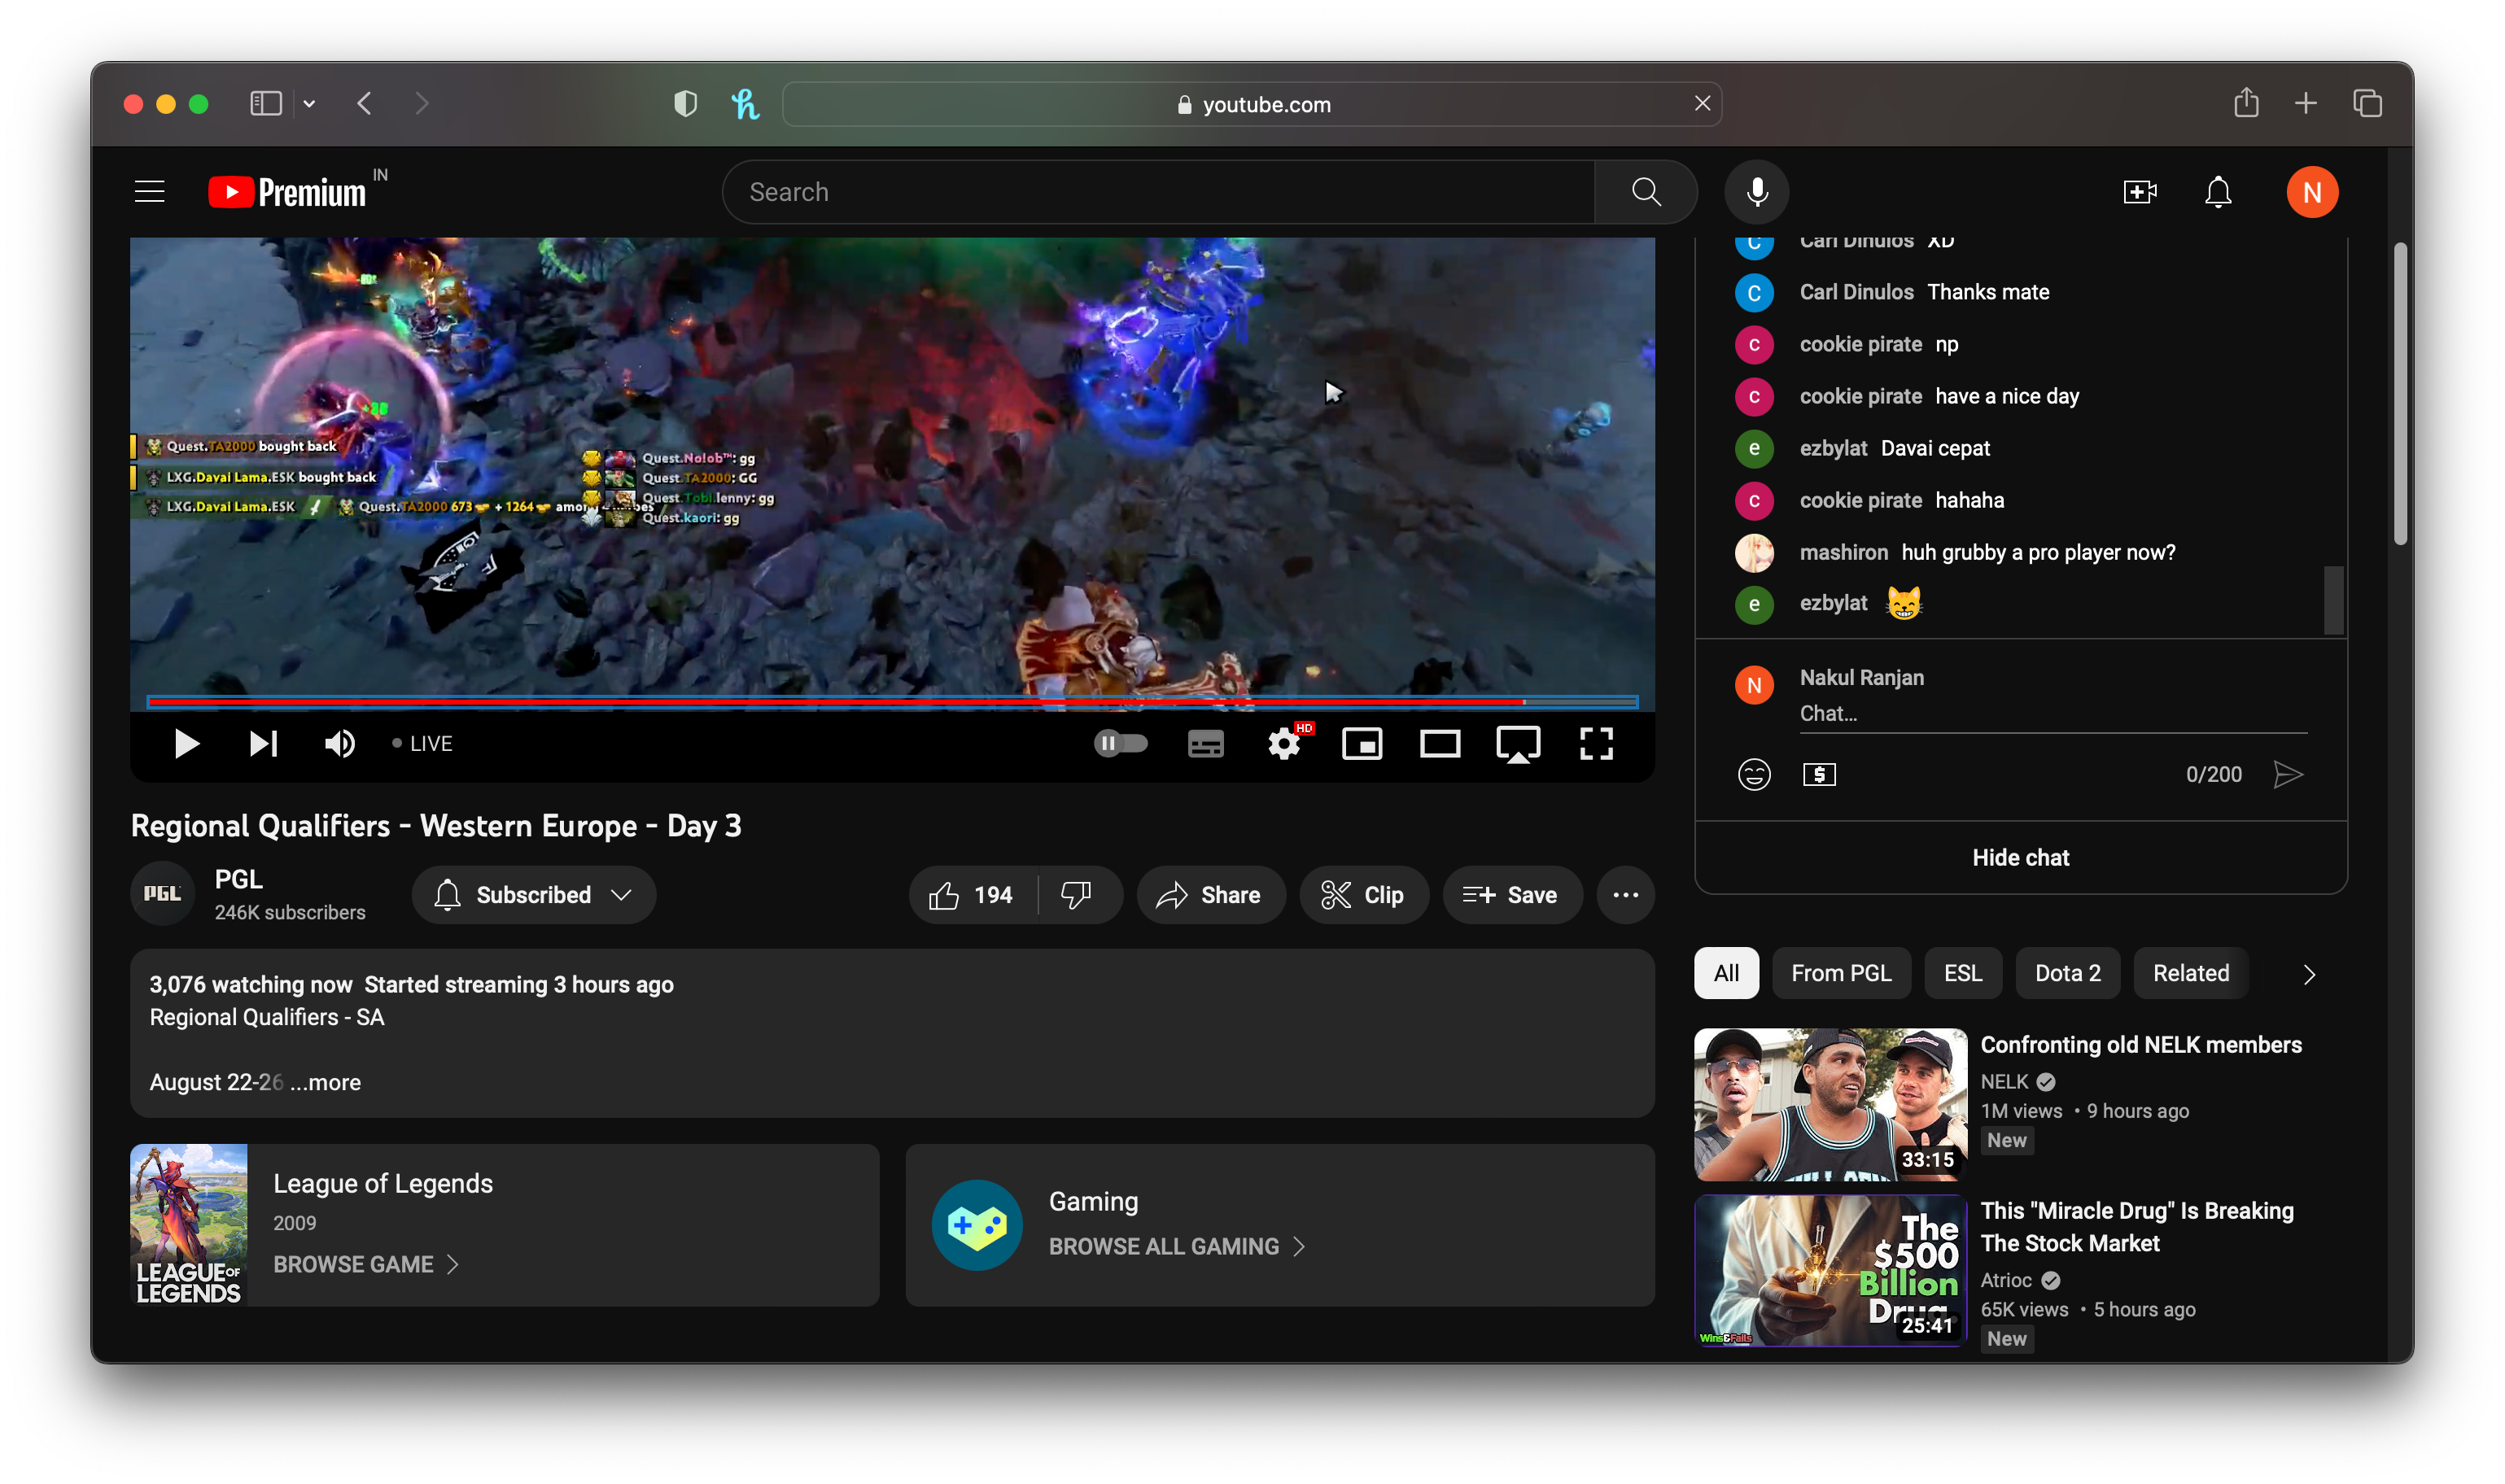
Task: Open player settings gear
Action: click(x=1284, y=743)
